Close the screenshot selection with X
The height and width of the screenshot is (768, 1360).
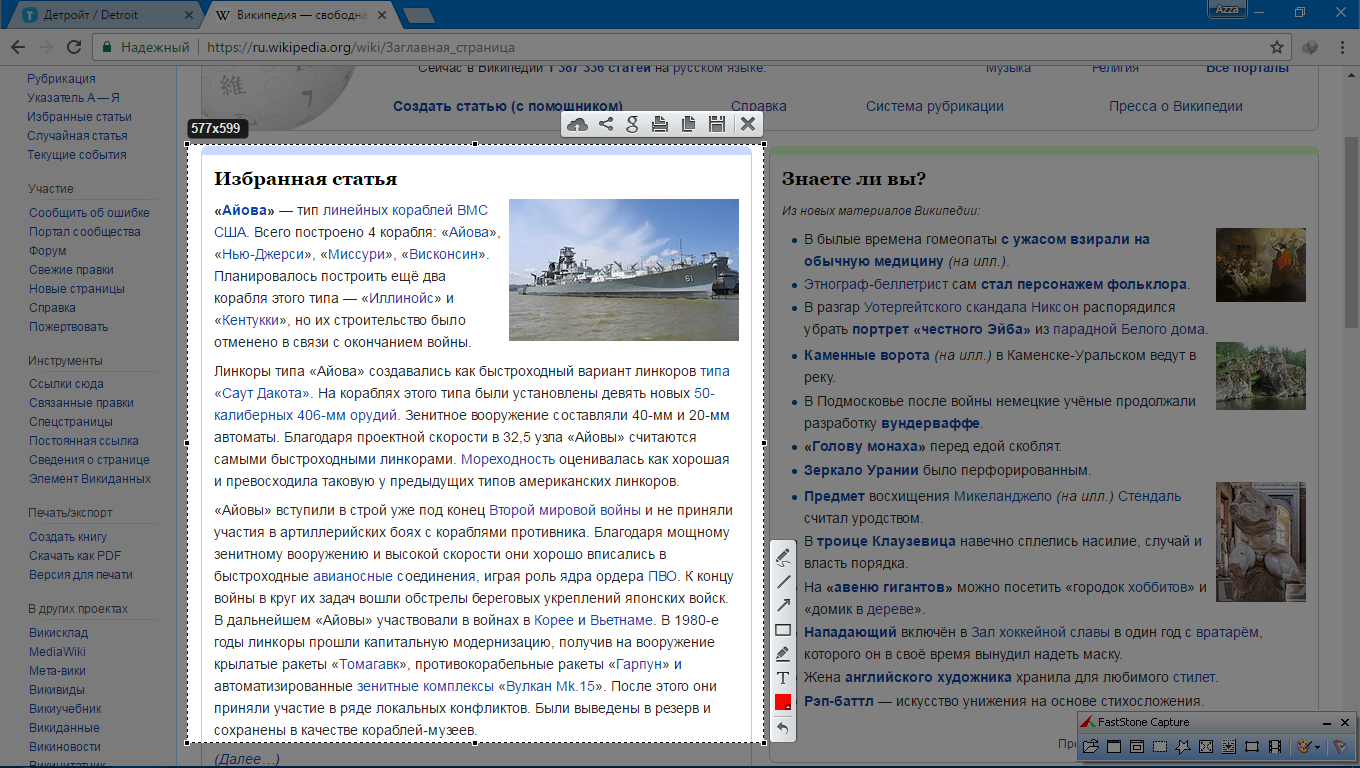point(747,124)
